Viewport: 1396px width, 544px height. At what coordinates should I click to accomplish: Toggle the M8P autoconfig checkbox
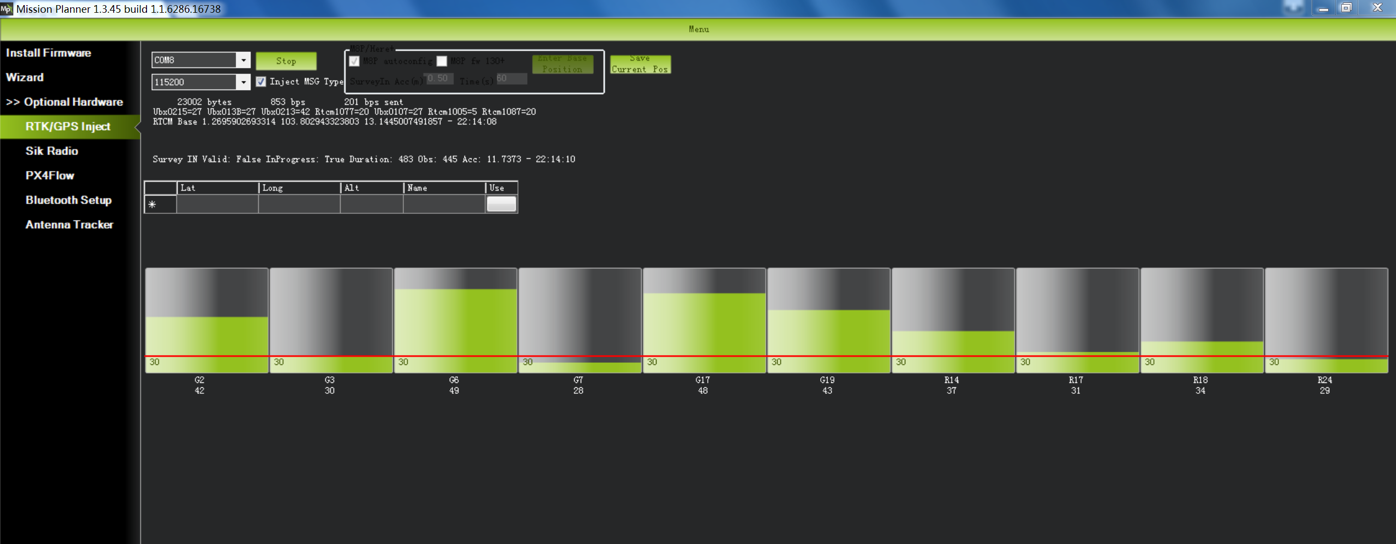pyautogui.click(x=354, y=62)
